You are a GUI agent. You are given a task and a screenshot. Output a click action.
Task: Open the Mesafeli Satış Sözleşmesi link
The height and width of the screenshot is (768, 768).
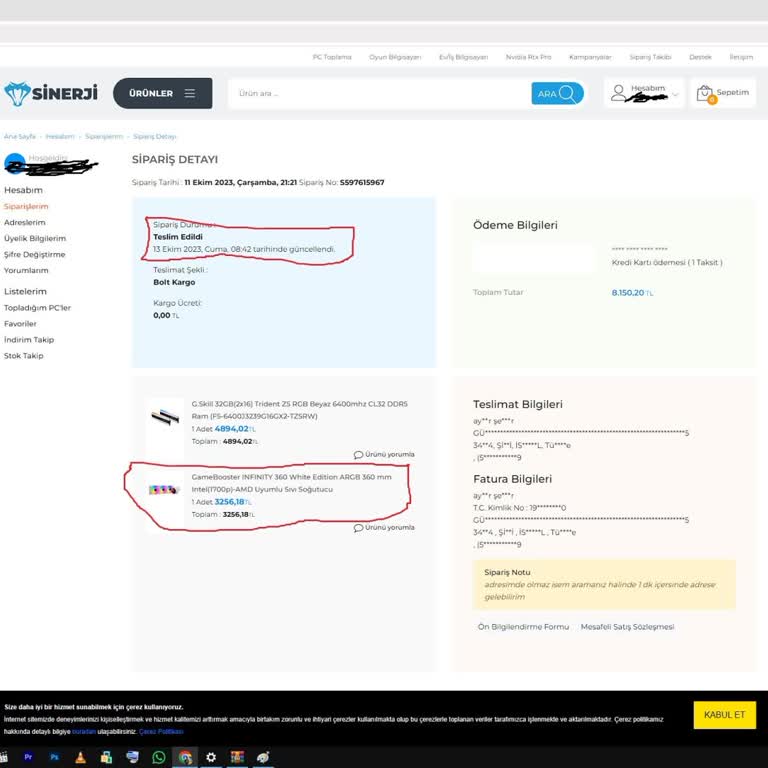pyautogui.click(x=627, y=627)
